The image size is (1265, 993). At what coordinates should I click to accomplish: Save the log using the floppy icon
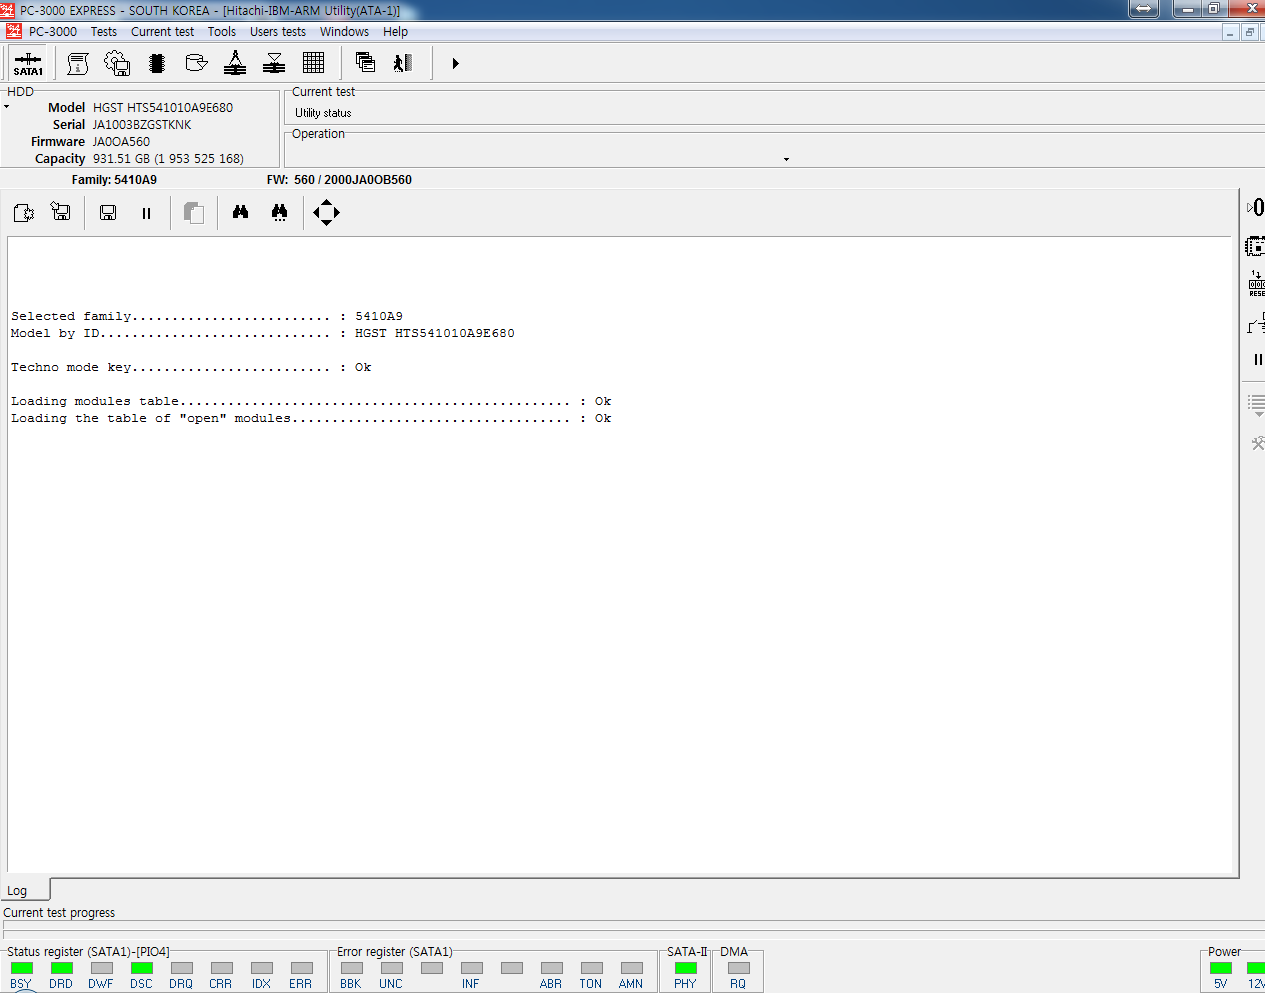[108, 212]
